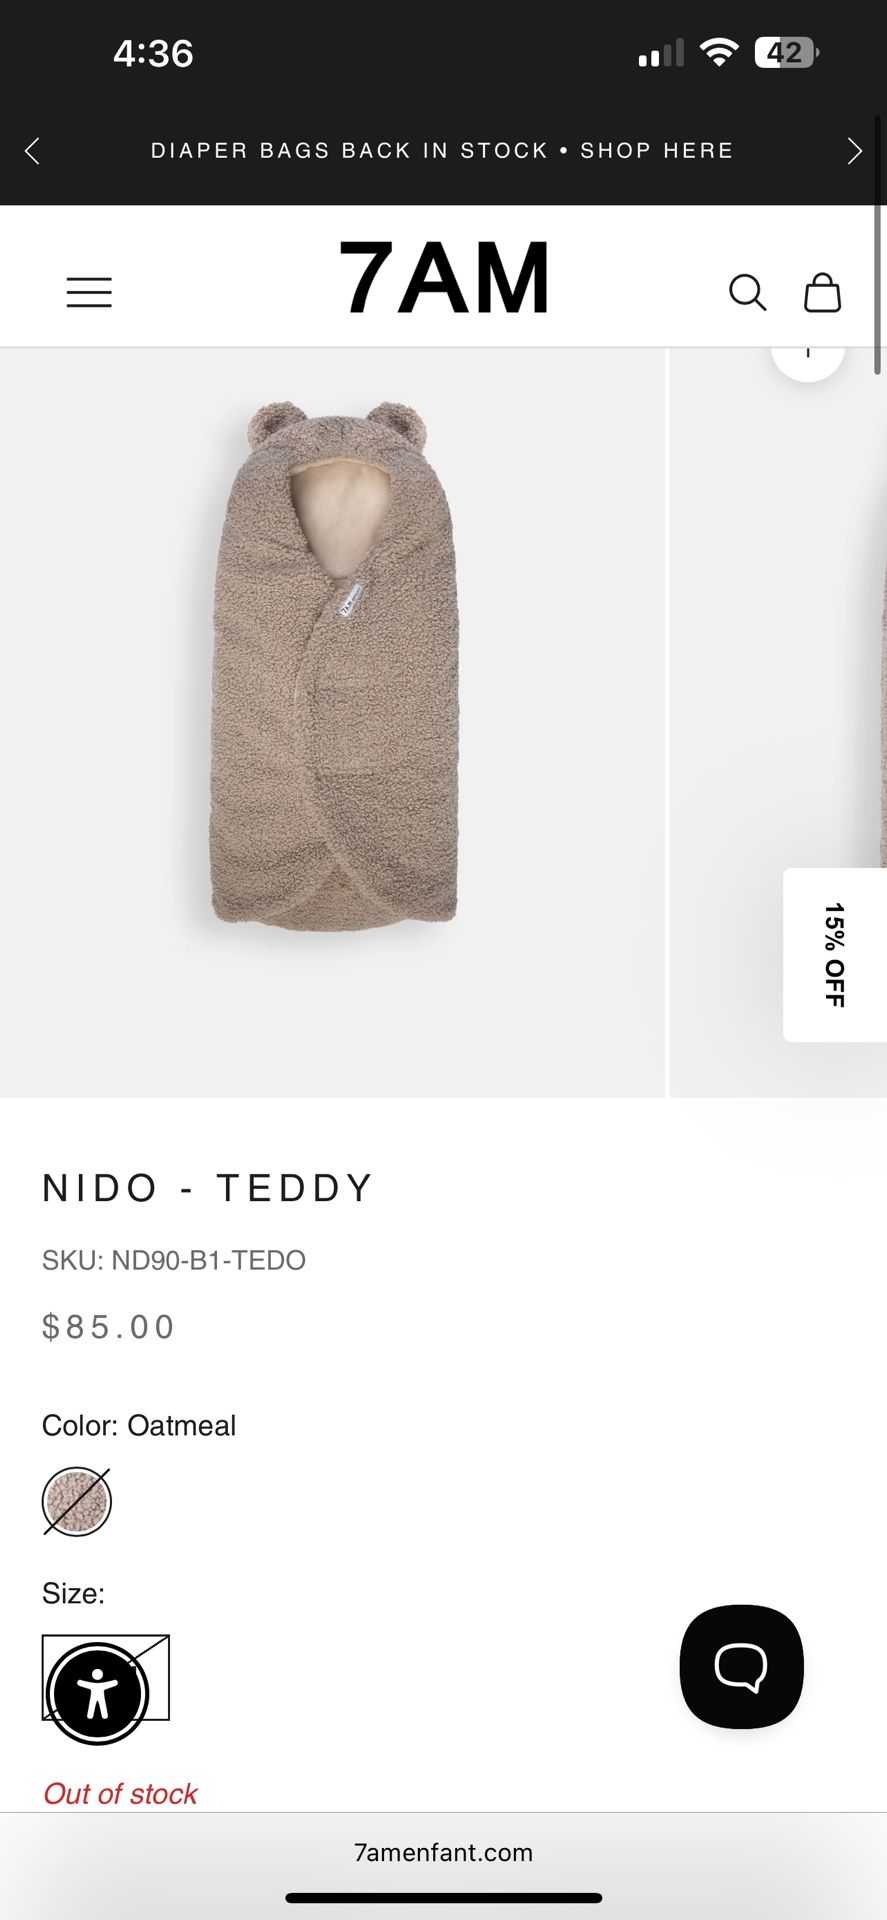
Task: Tap the Diaper Bags Shop Here announcement
Action: click(x=442, y=151)
